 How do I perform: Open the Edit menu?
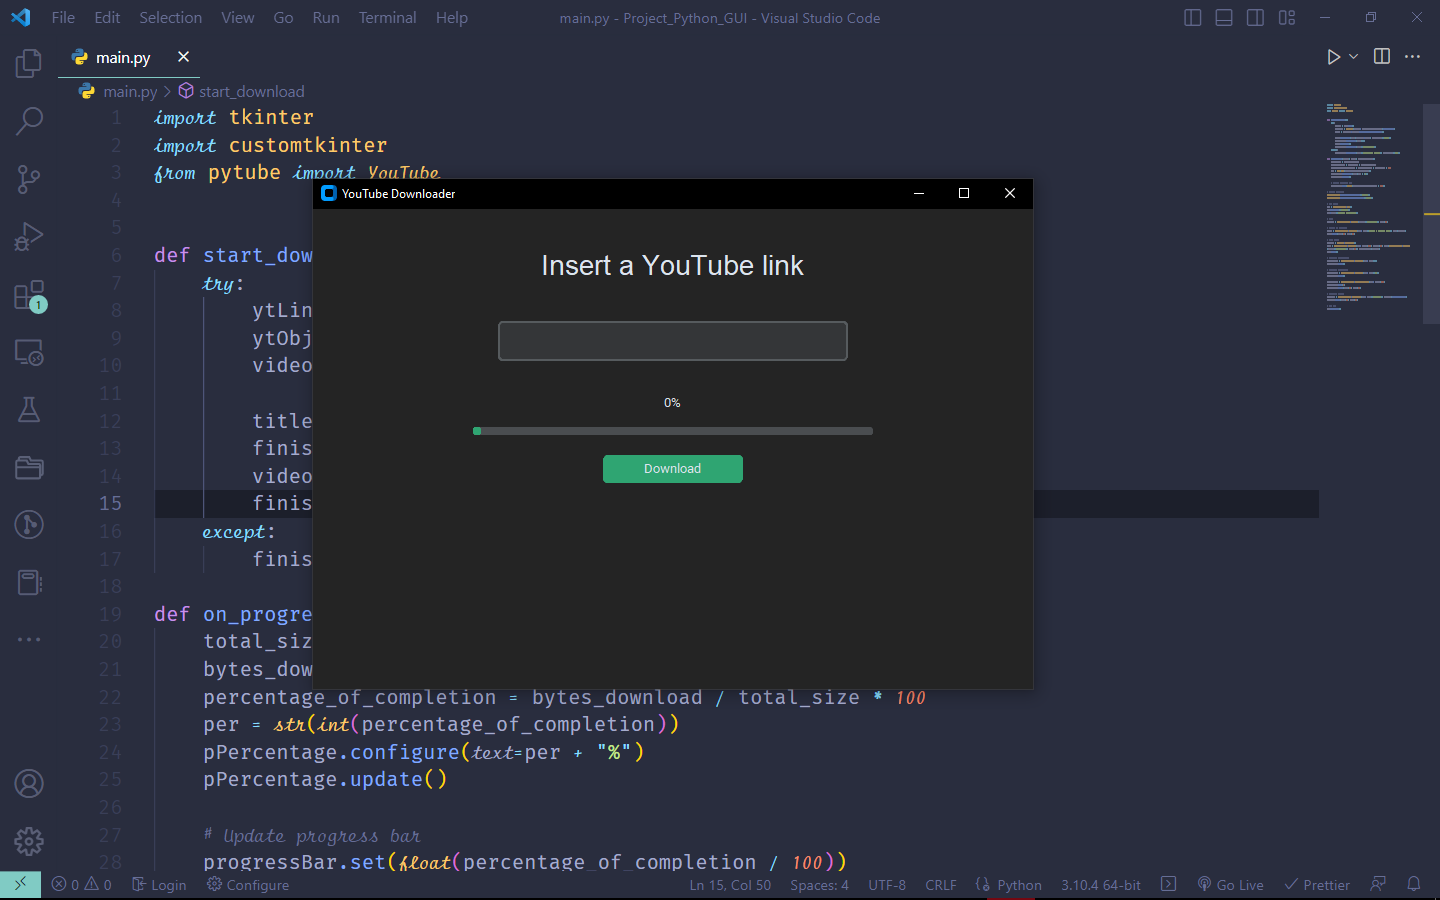(107, 18)
